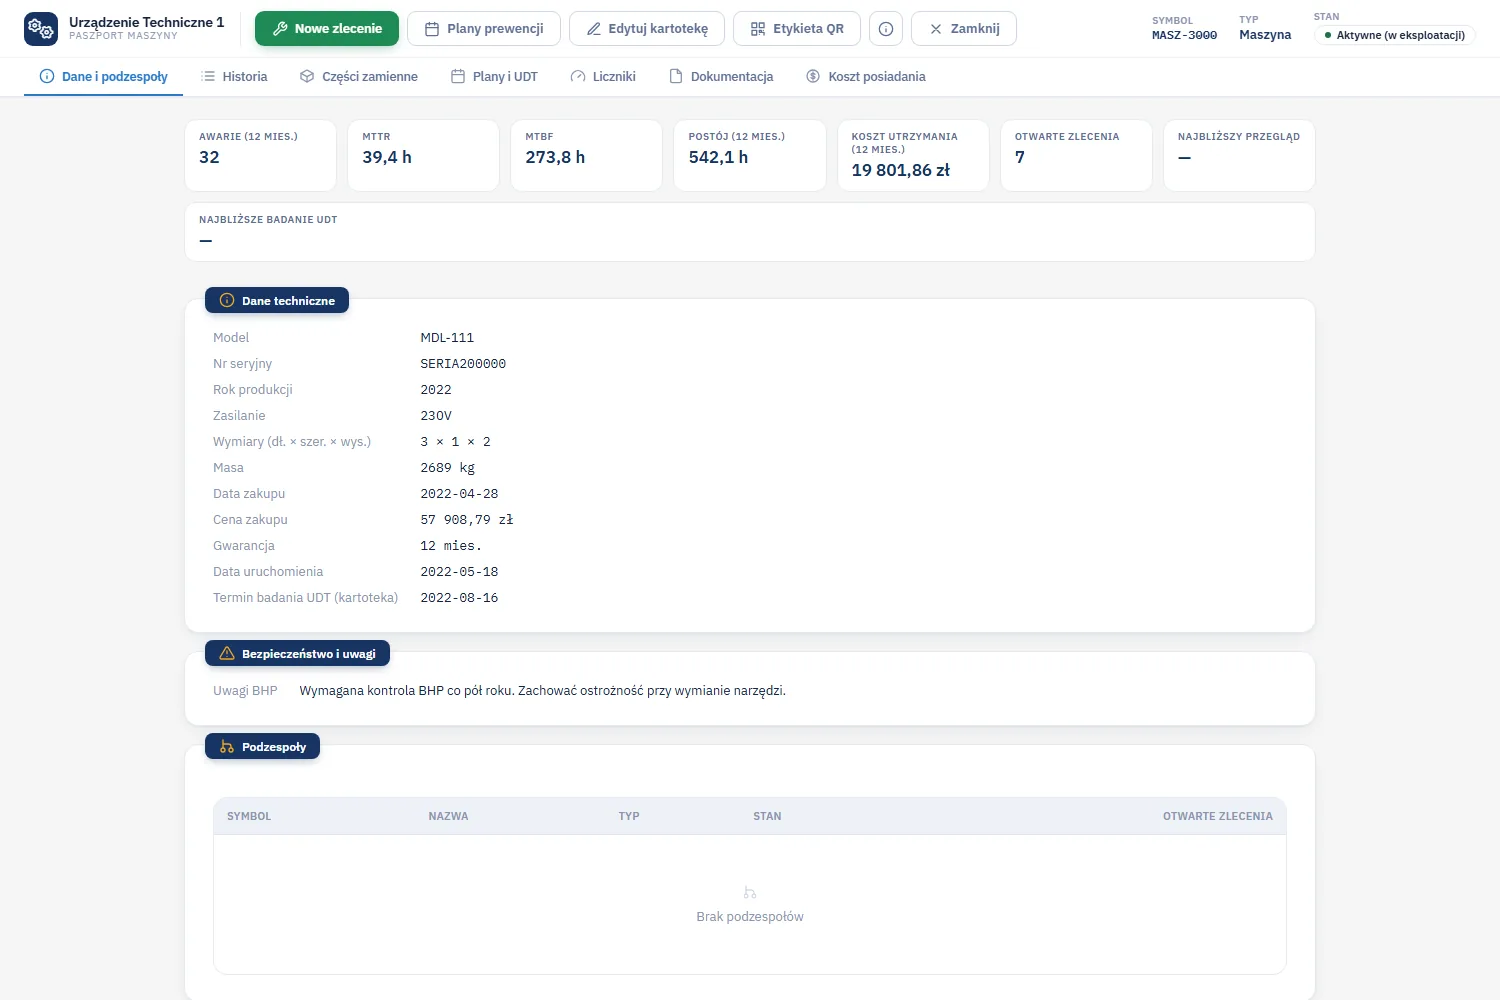The width and height of the screenshot is (1500, 1000).
Task: Click the MTTR 39,4 h card
Action: [424, 155]
